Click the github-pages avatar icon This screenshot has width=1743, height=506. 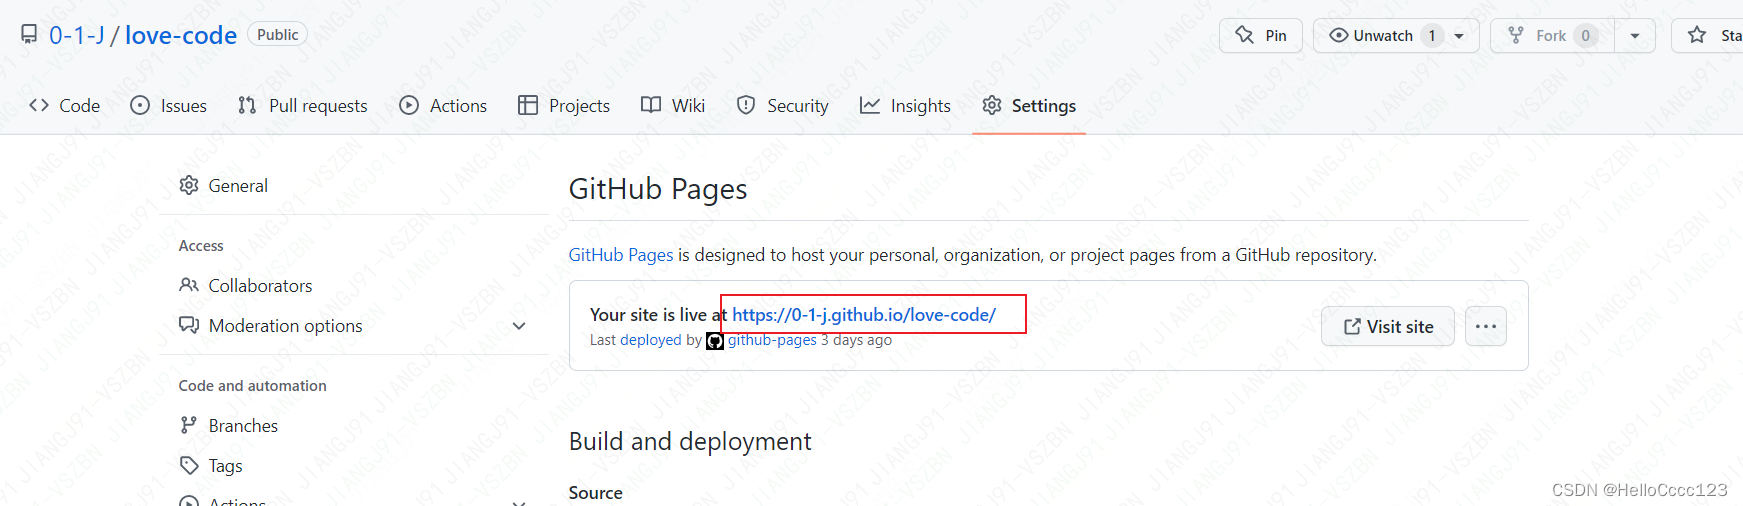pyautogui.click(x=715, y=341)
